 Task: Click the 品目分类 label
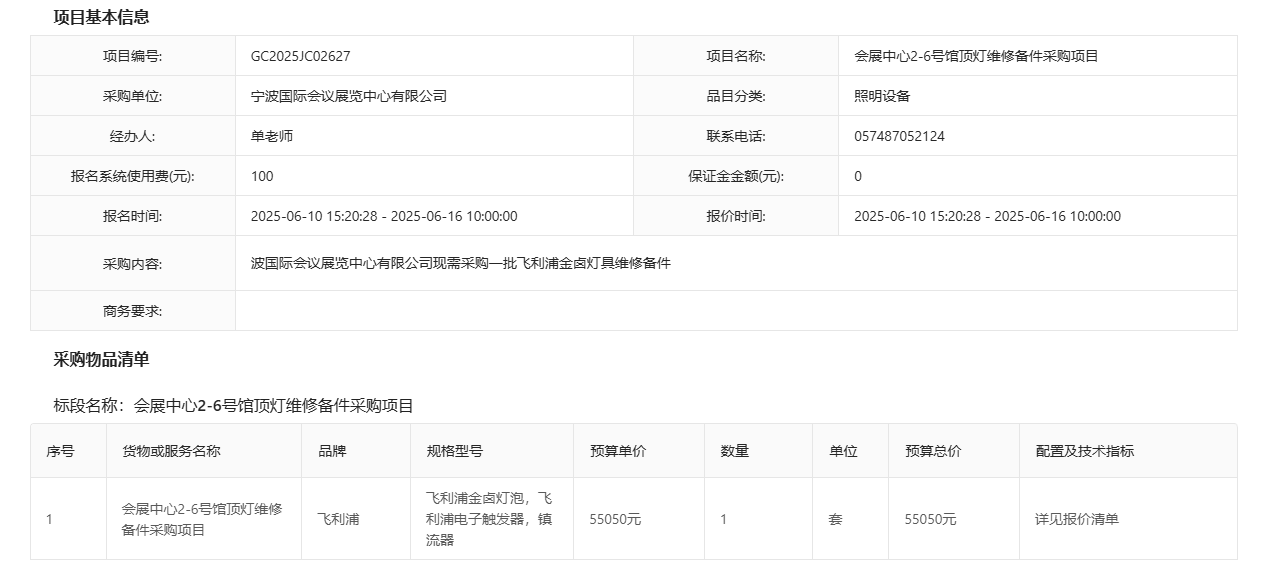[736, 96]
